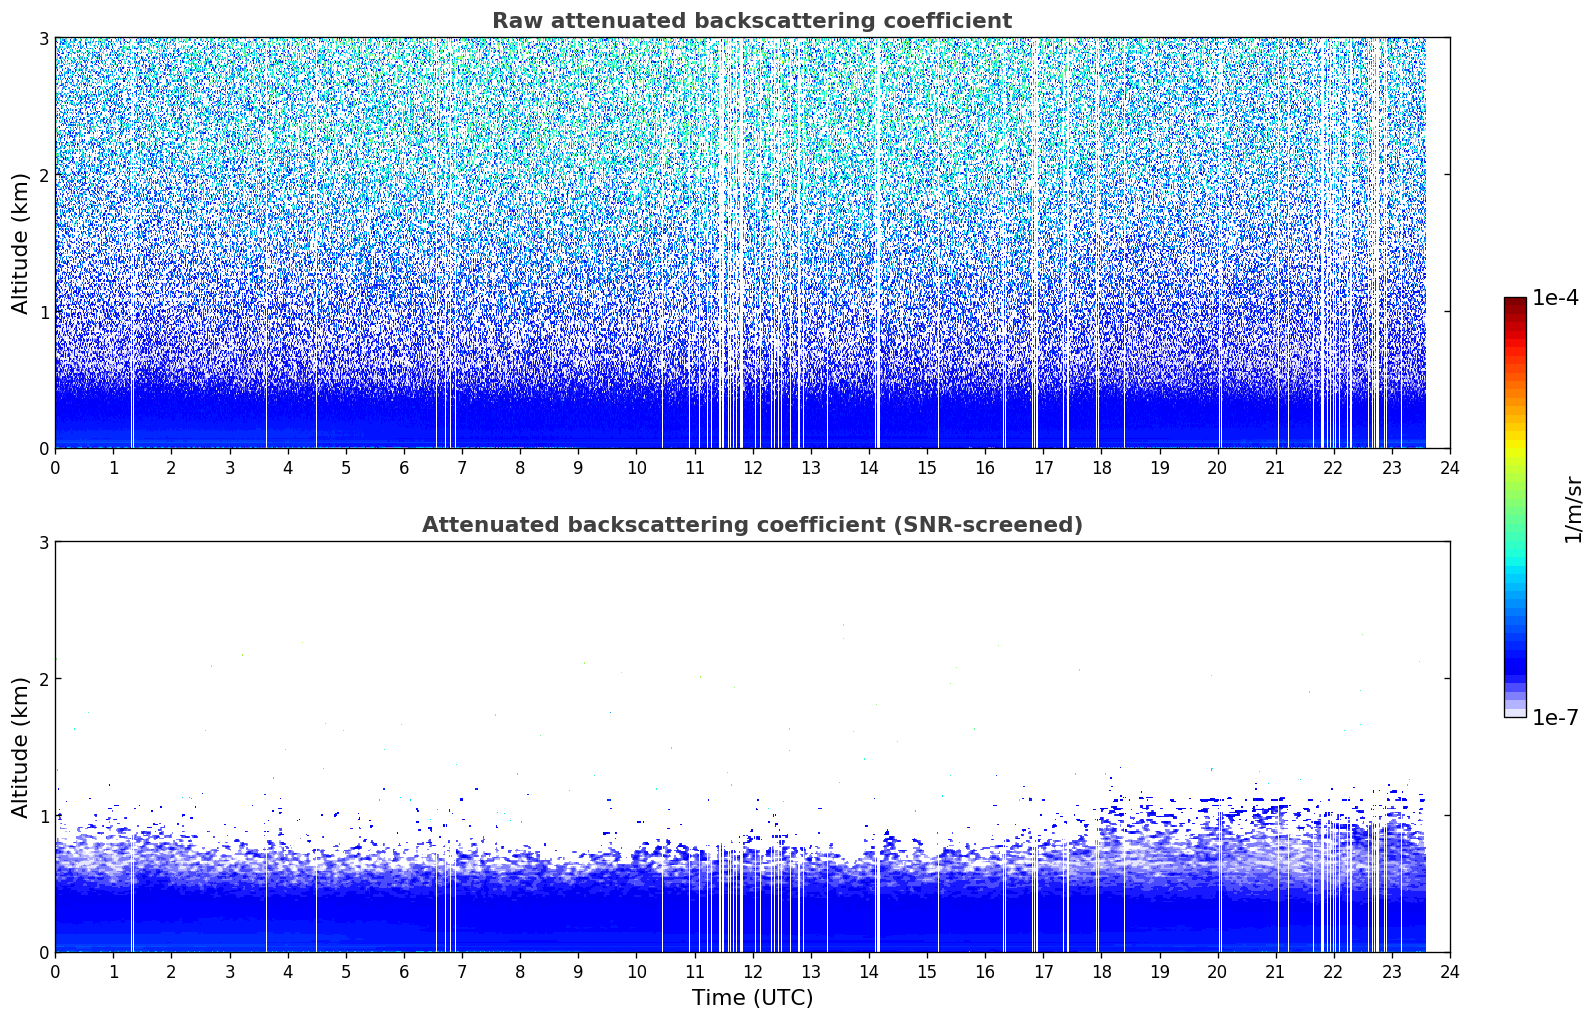The height and width of the screenshot is (1020, 1595).
Task: Click the 'Raw attenuated backscattering coefficient' title
Action: (x=751, y=21)
